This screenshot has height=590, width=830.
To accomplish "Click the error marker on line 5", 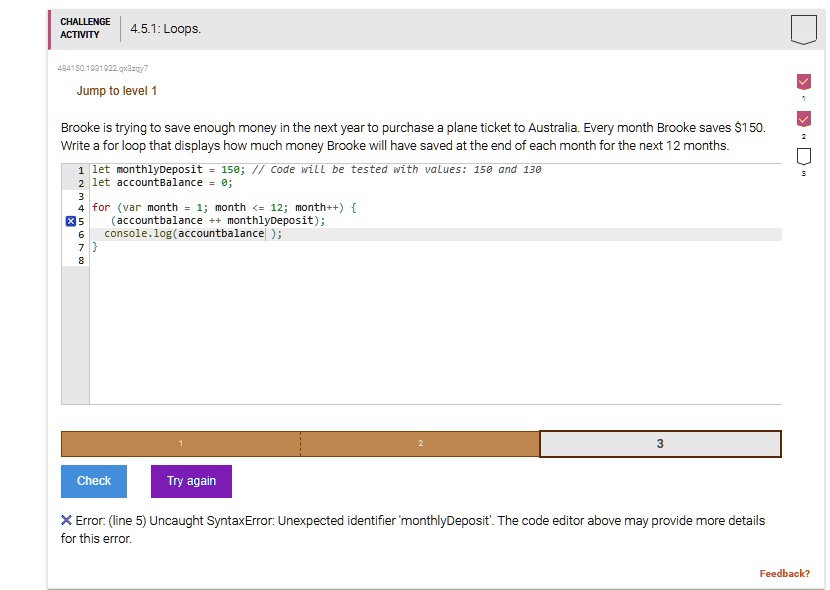I will [x=70, y=220].
